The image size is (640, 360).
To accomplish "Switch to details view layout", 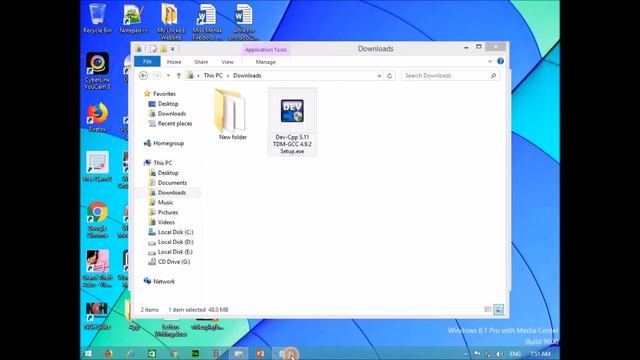I will click(488, 309).
